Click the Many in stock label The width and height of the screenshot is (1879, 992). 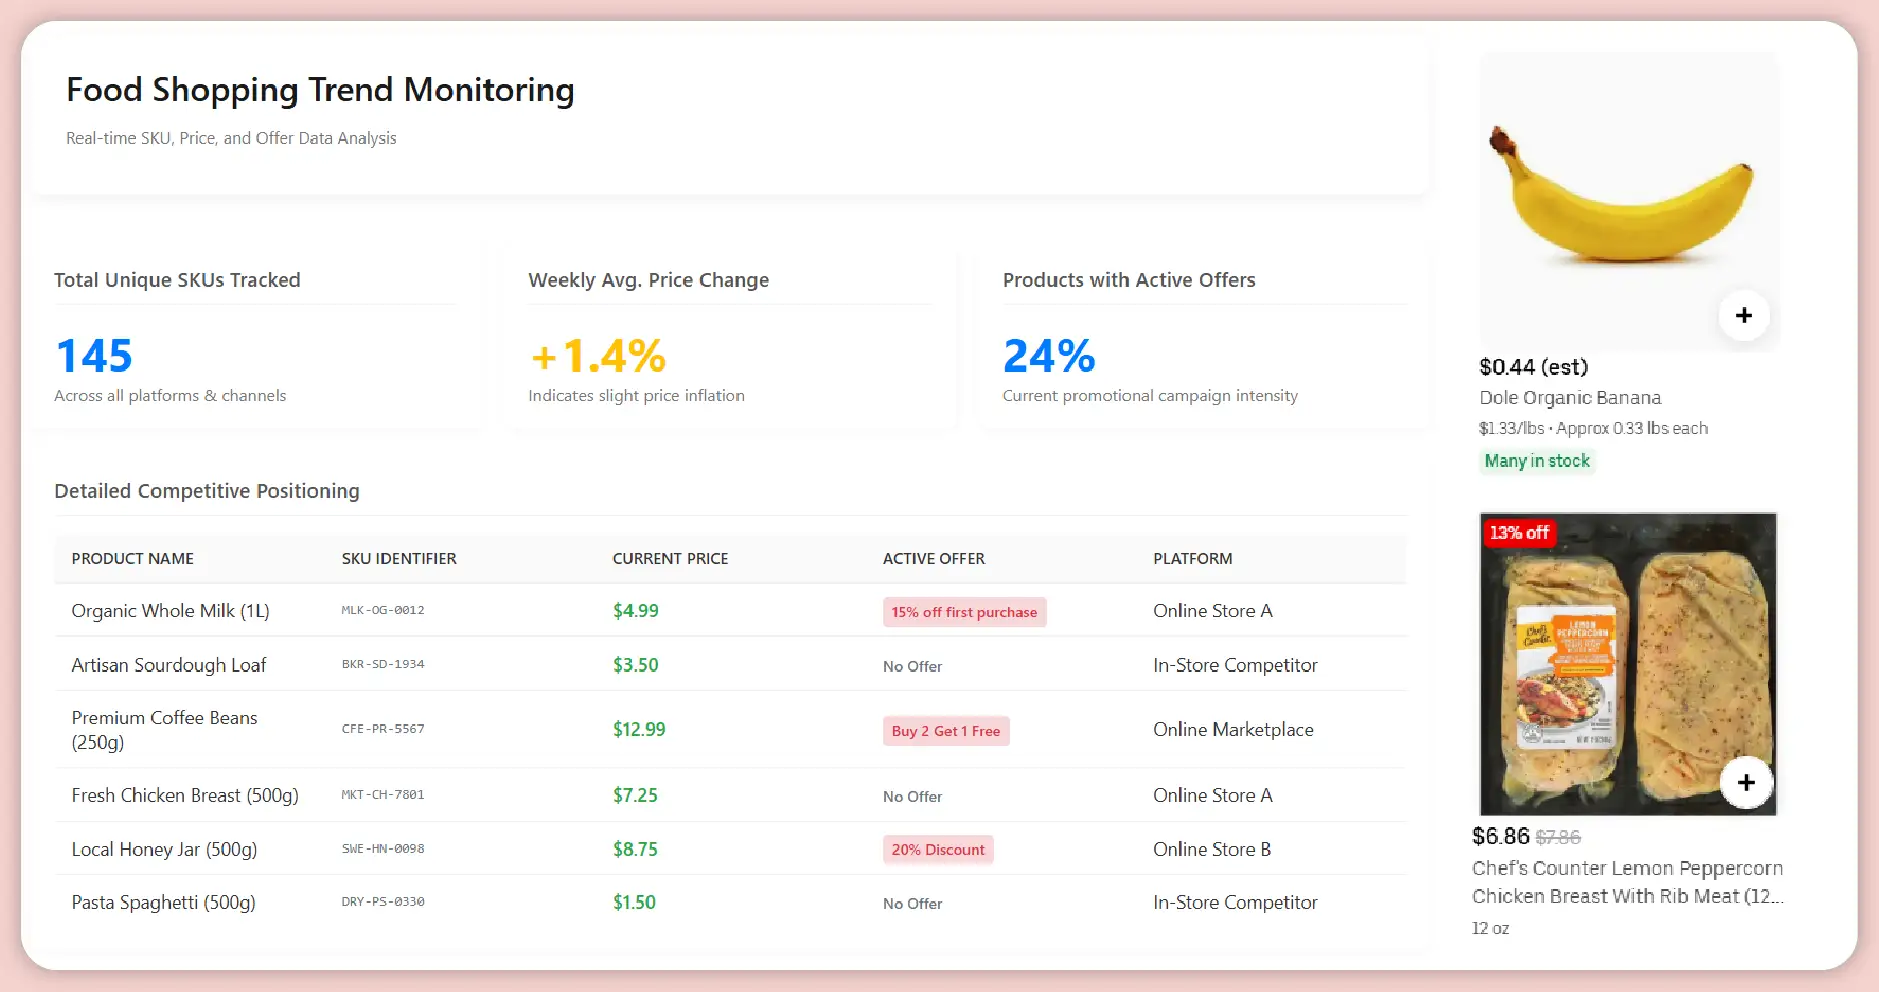click(x=1536, y=461)
